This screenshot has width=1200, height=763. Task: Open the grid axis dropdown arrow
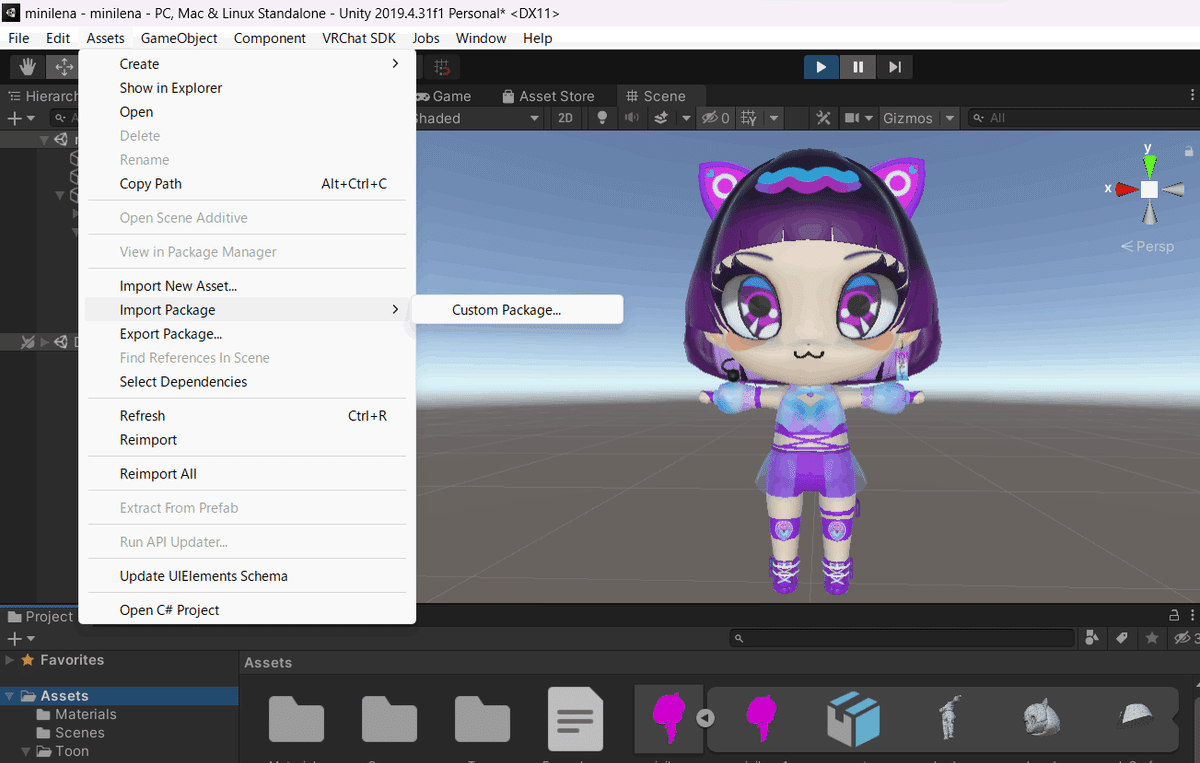tap(774, 118)
